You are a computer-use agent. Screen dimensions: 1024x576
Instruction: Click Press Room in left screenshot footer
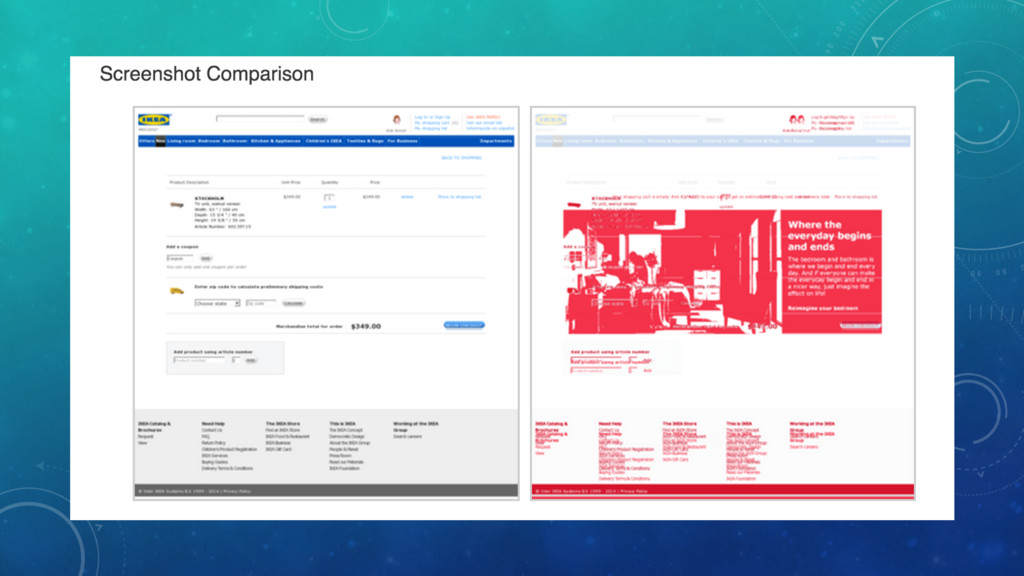(x=340, y=456)
